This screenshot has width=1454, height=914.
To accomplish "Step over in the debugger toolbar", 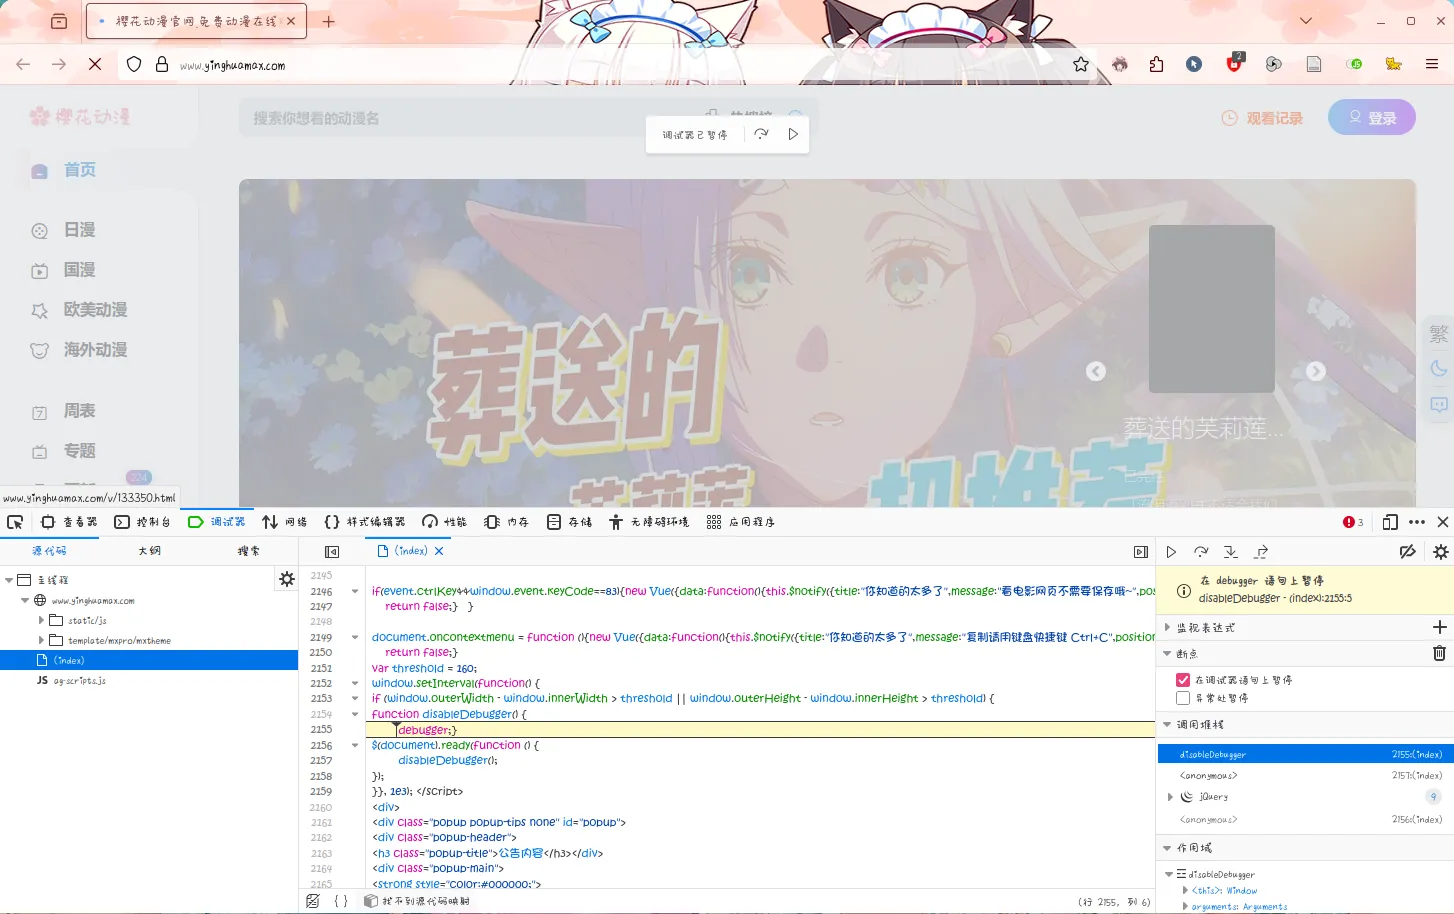I will (1201, 552).
